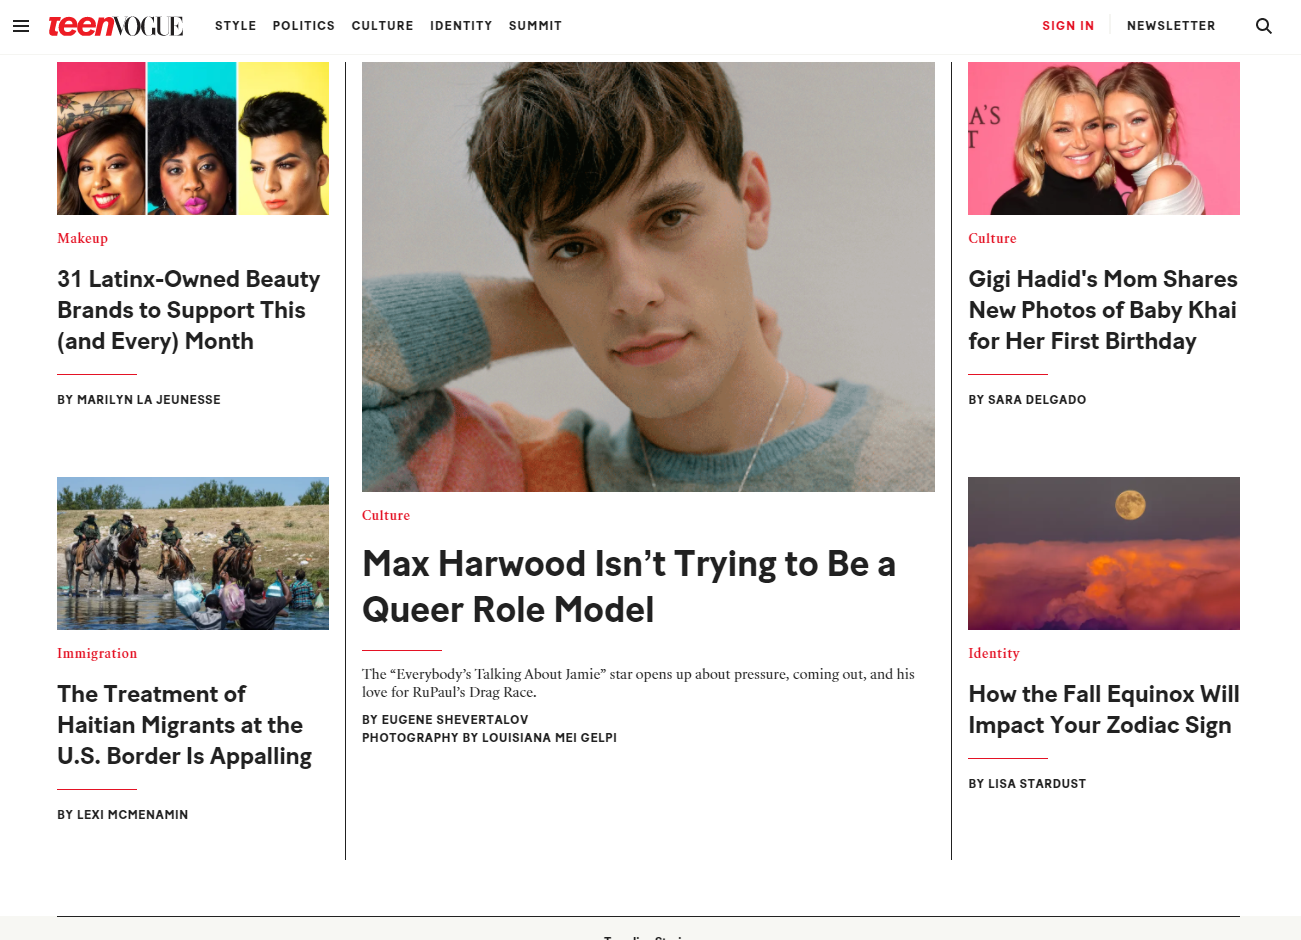Open the Fall Equinox moon thumbnail

(1104, 553)
